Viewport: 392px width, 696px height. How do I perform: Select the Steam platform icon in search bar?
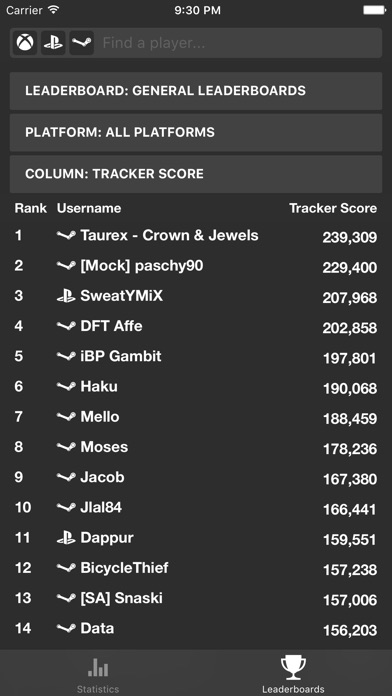(x=82, y=43)
